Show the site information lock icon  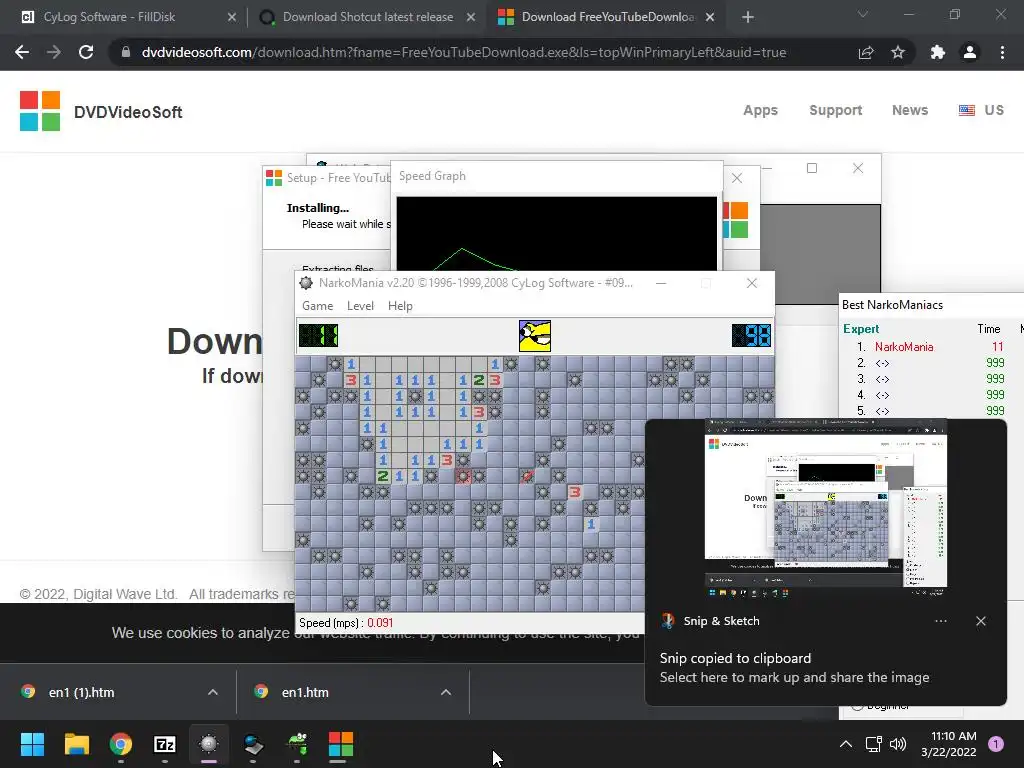pos(126,52)
